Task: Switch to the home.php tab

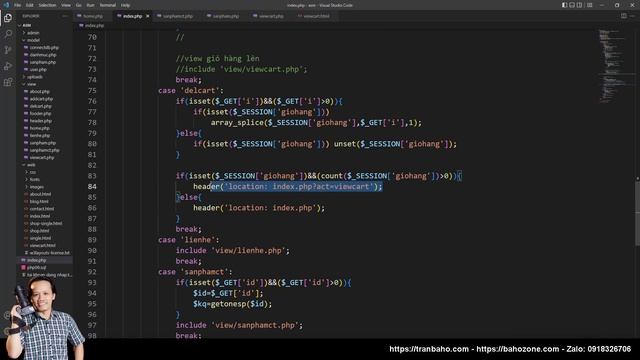Action: coord(92,16)
